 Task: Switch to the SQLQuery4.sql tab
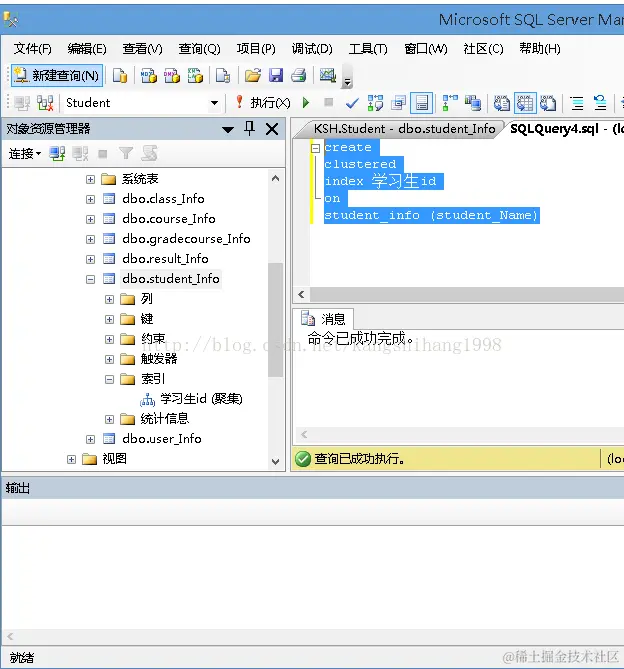pos(565,129)
